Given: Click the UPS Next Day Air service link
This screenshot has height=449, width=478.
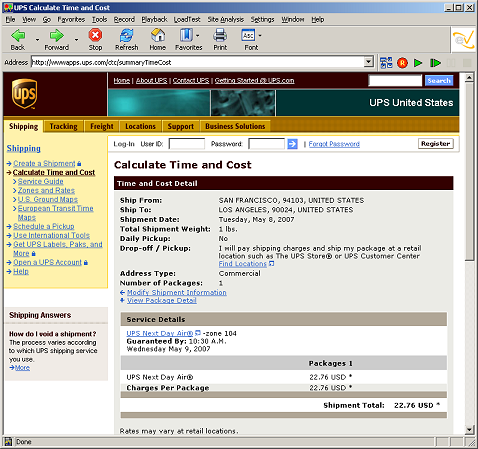Looking at the screenshot, I should [160, 333].
